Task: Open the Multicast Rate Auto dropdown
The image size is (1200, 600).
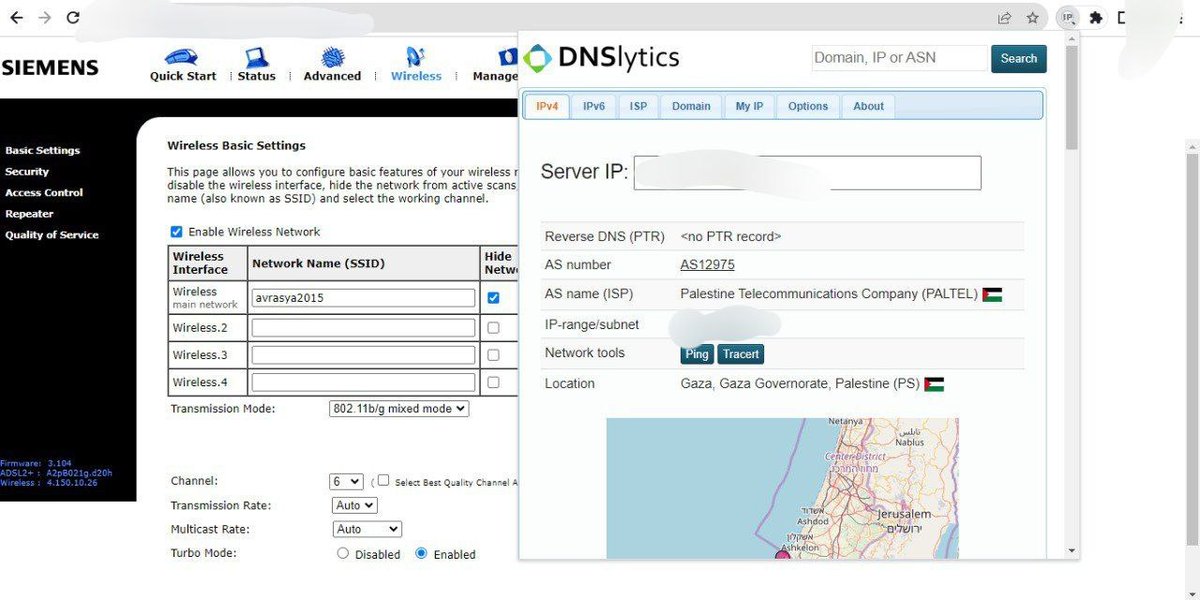Action: [367, 529]
